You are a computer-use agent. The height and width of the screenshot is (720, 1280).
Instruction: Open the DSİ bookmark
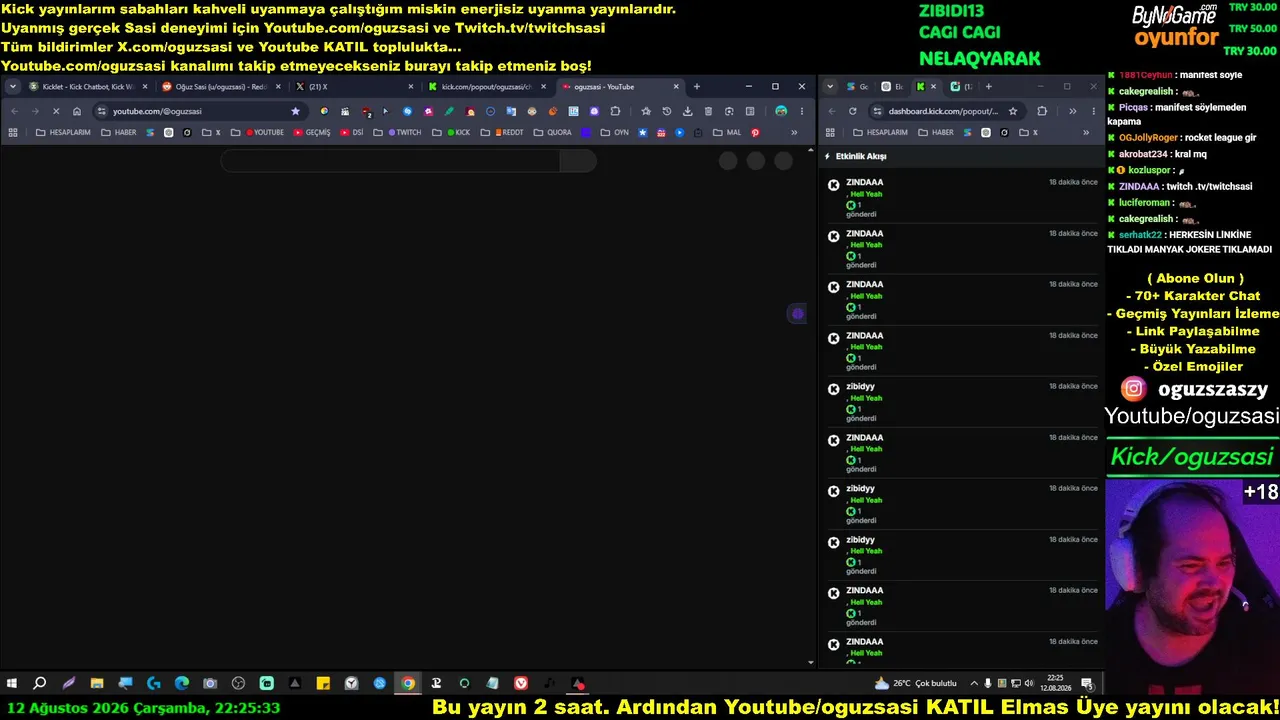tap(352, 132)
